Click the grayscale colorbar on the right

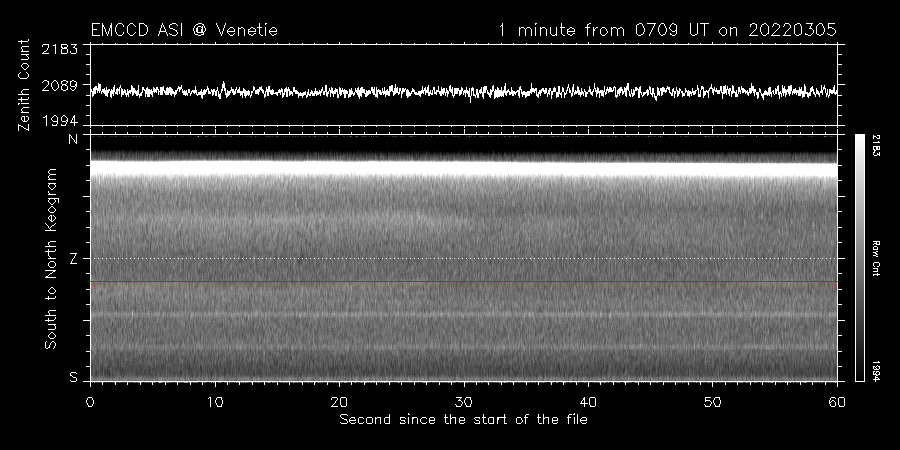pos(859,258)
